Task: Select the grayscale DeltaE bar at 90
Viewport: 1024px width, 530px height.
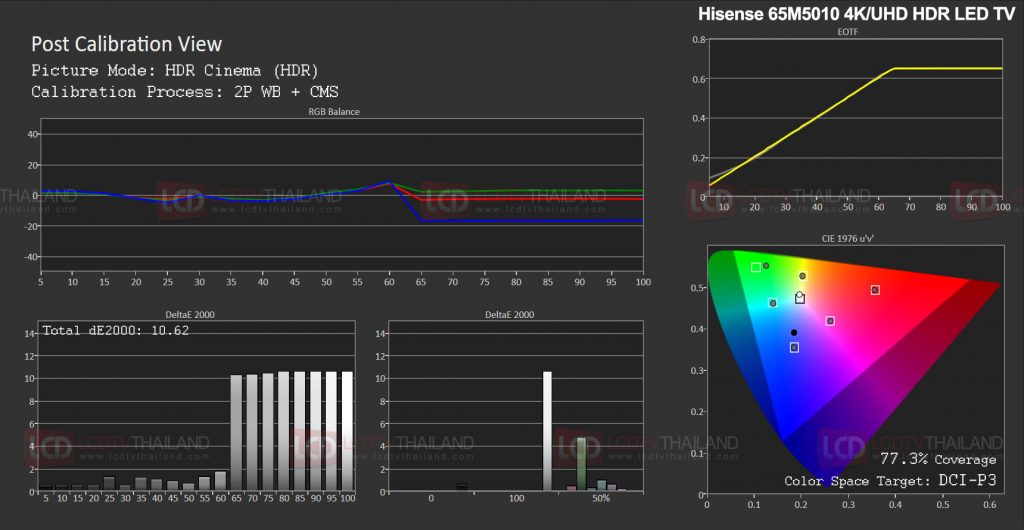Action: (x=315, y=431)
